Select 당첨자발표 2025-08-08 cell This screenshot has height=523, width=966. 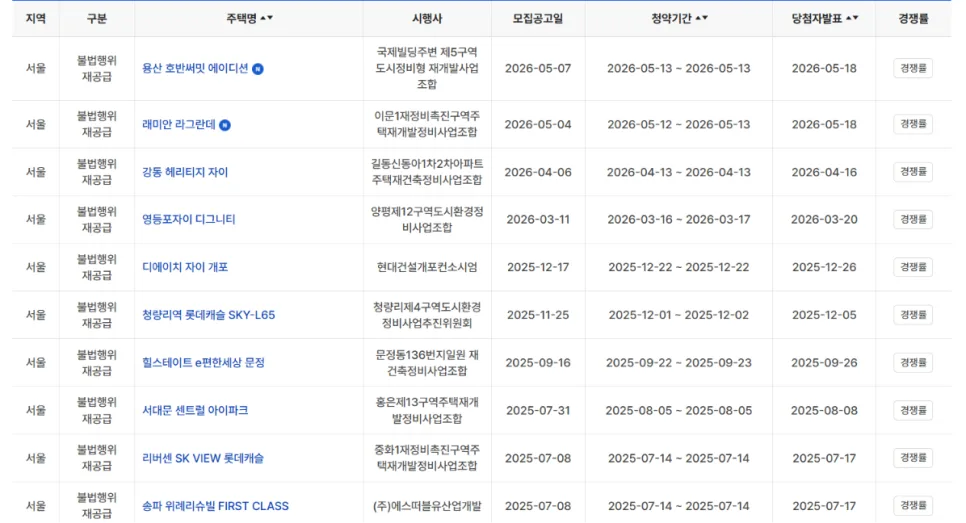point(824,410)
